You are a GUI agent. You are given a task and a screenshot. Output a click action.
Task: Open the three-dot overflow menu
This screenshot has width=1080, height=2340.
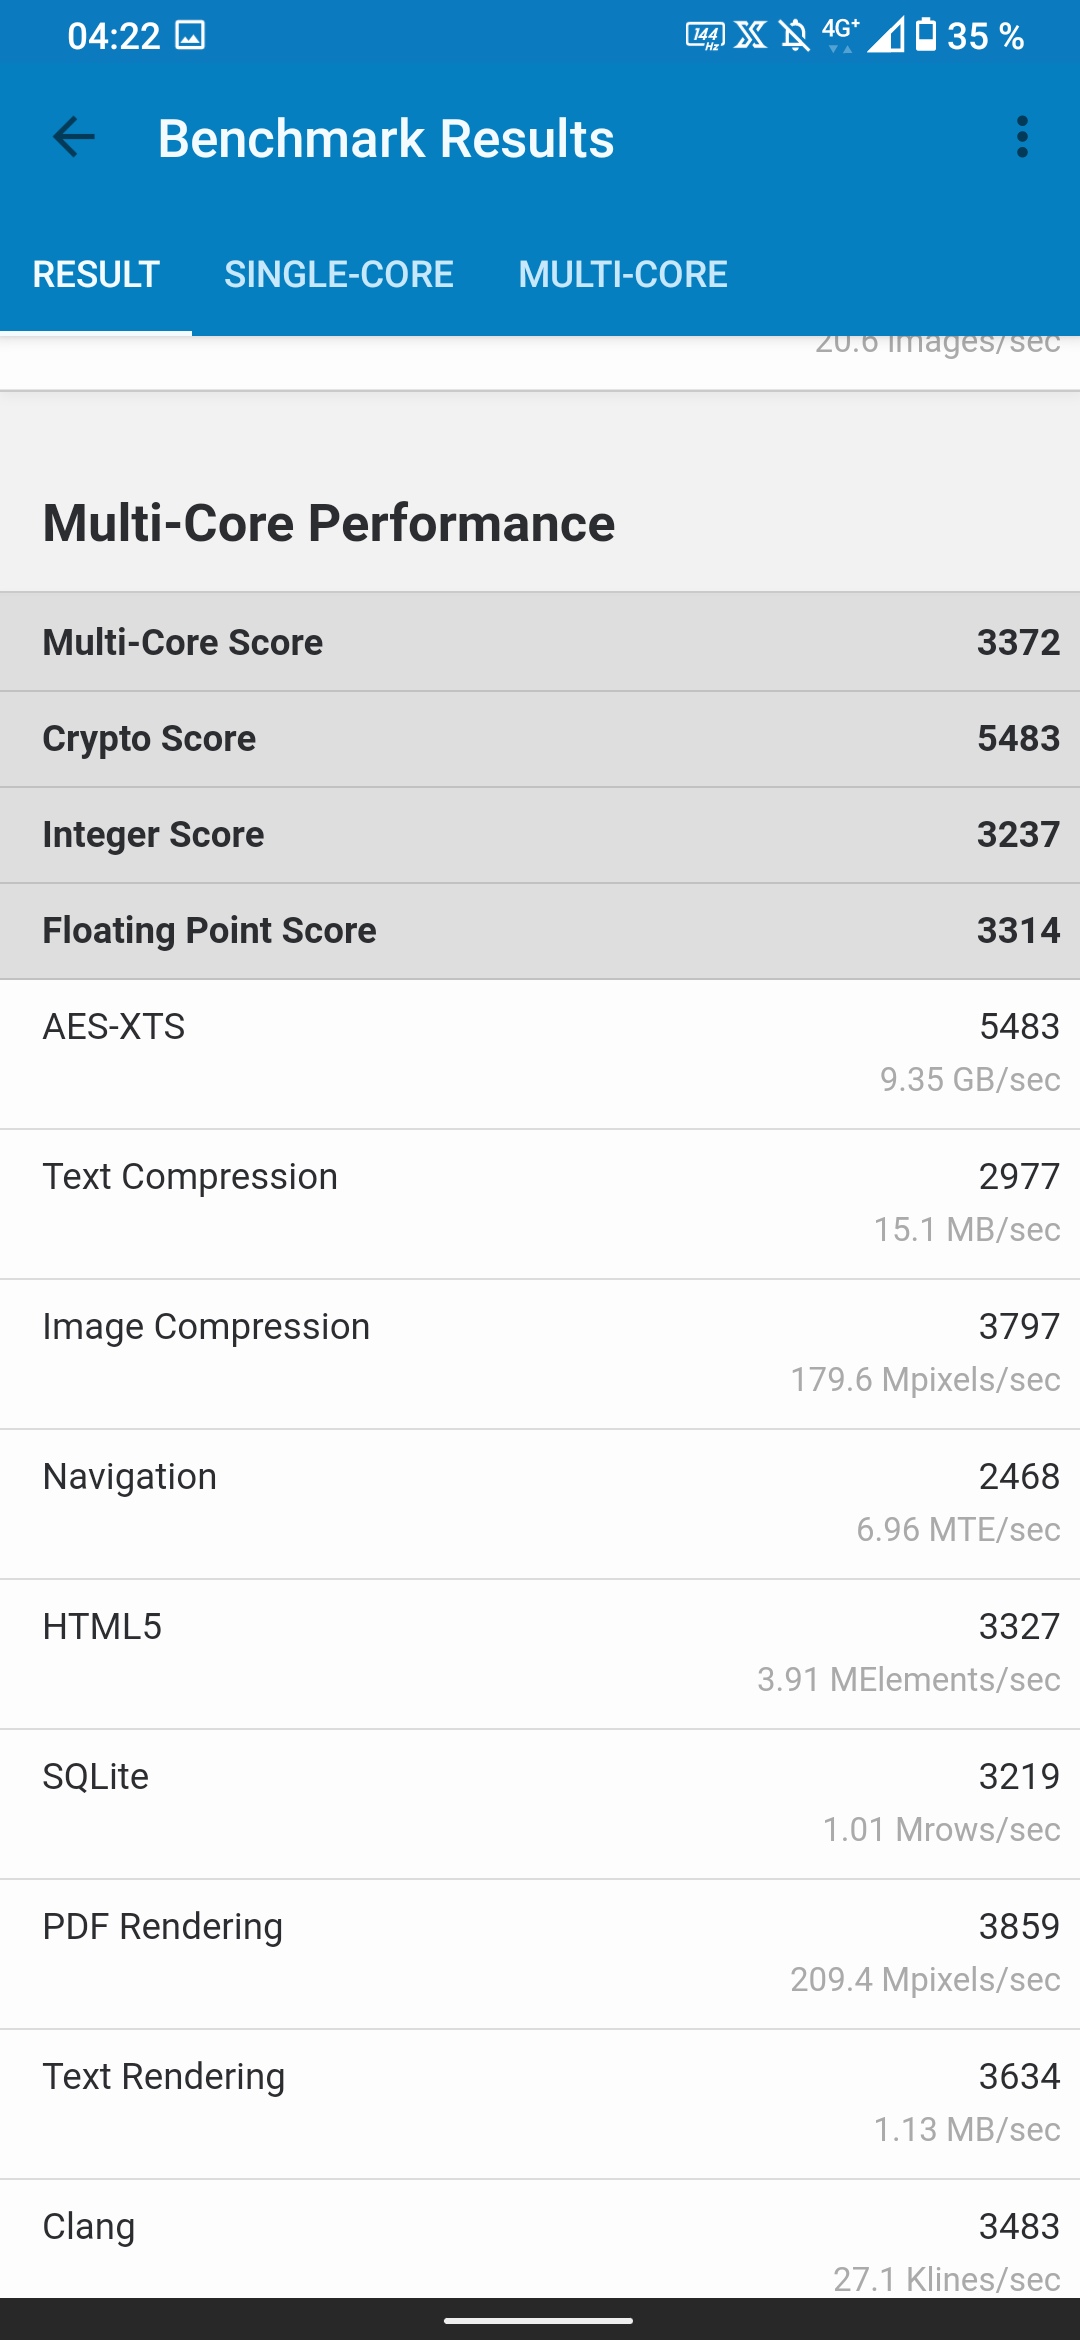(1021, 137)
